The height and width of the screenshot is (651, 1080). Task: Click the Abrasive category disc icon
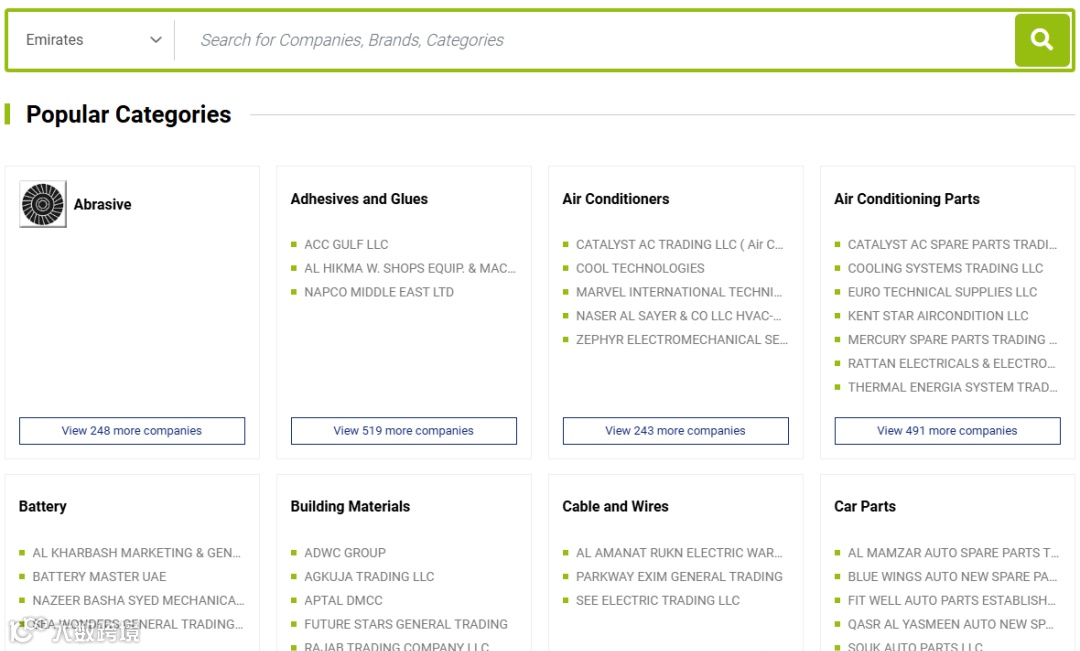click(43, 204)
